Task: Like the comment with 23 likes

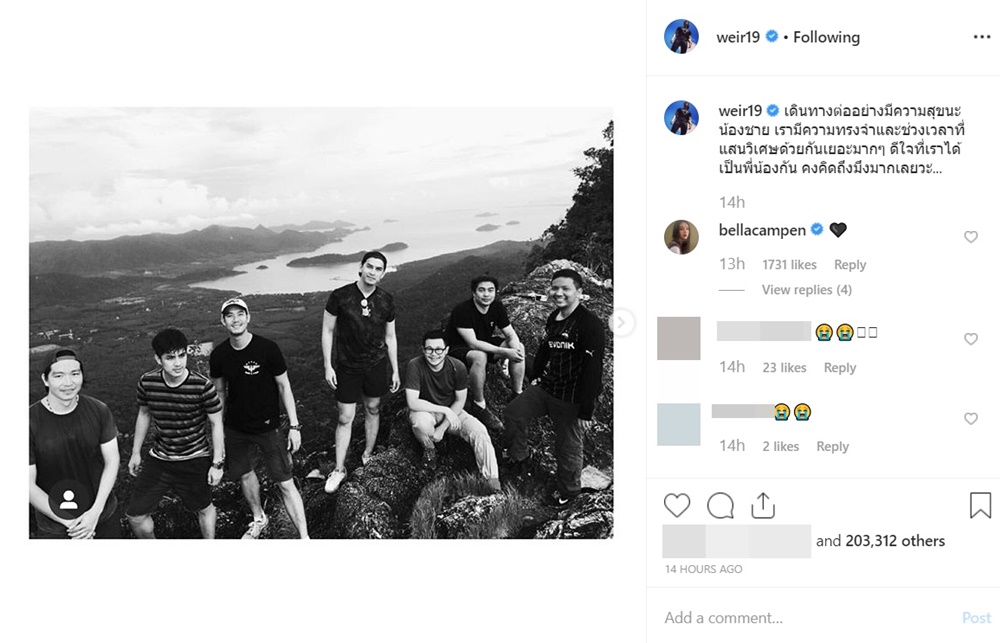Action: (970, 340)
